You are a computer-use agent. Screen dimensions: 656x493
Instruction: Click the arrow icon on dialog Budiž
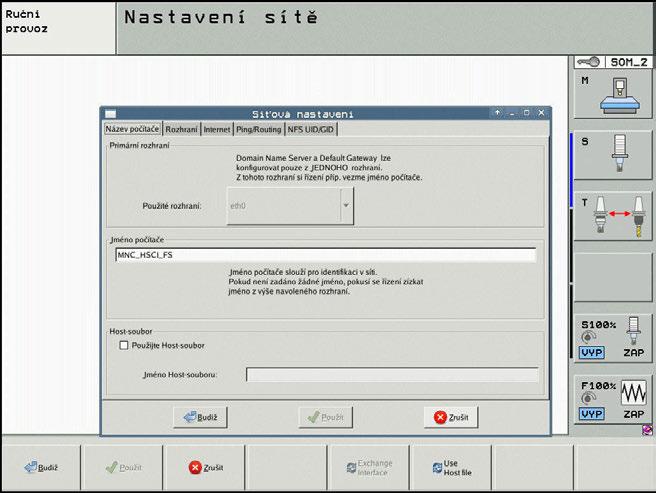190,417
